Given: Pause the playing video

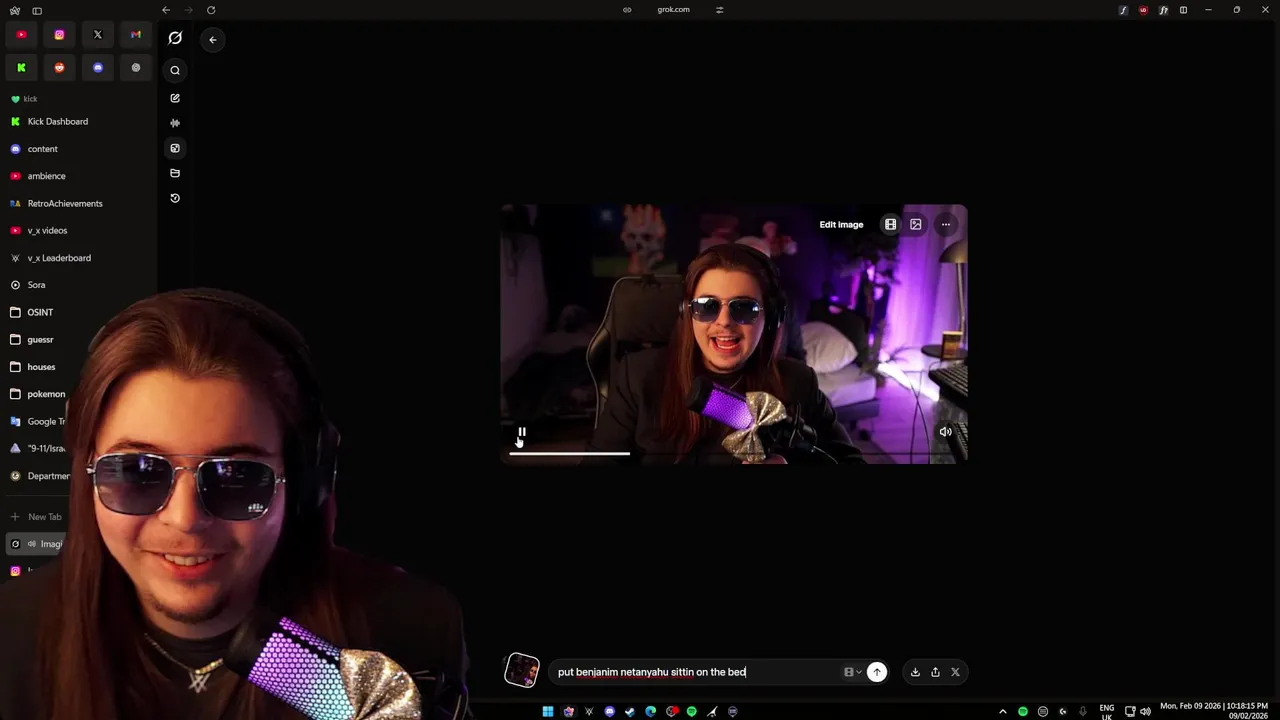Looking at the screenshot, I should tap(521, 432).
